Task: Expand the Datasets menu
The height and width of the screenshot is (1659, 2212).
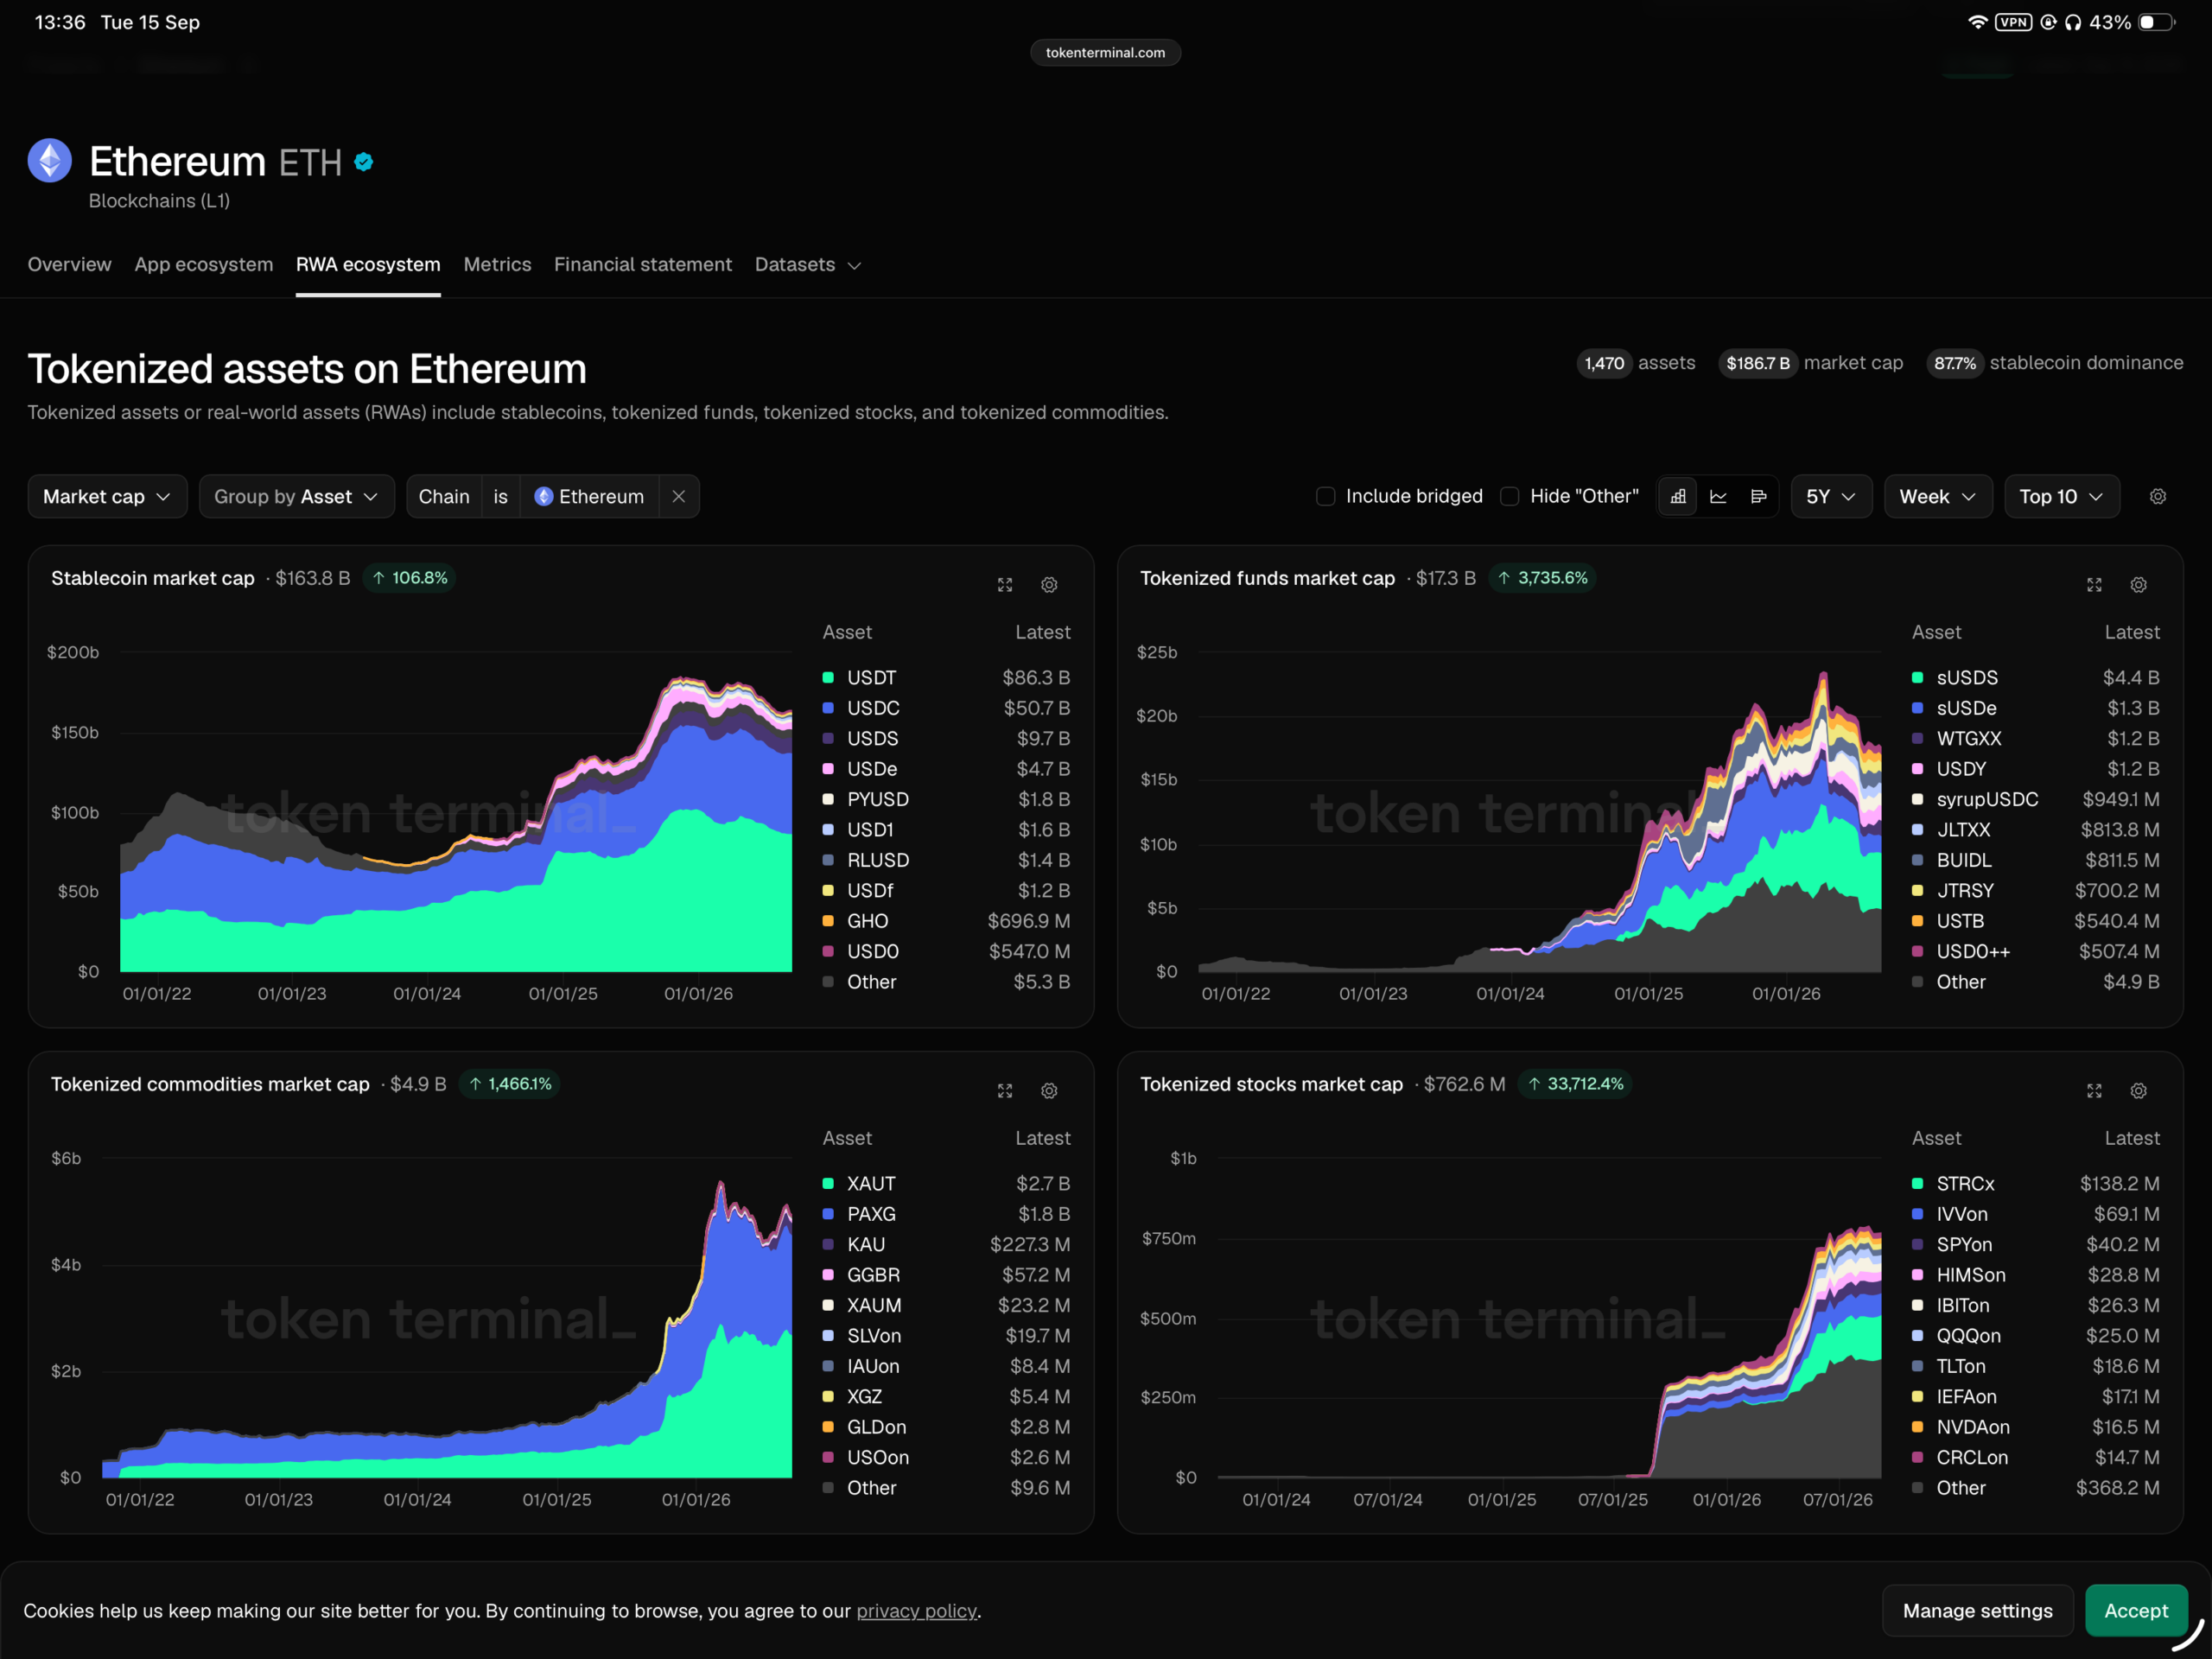Action: coord(808,265)
